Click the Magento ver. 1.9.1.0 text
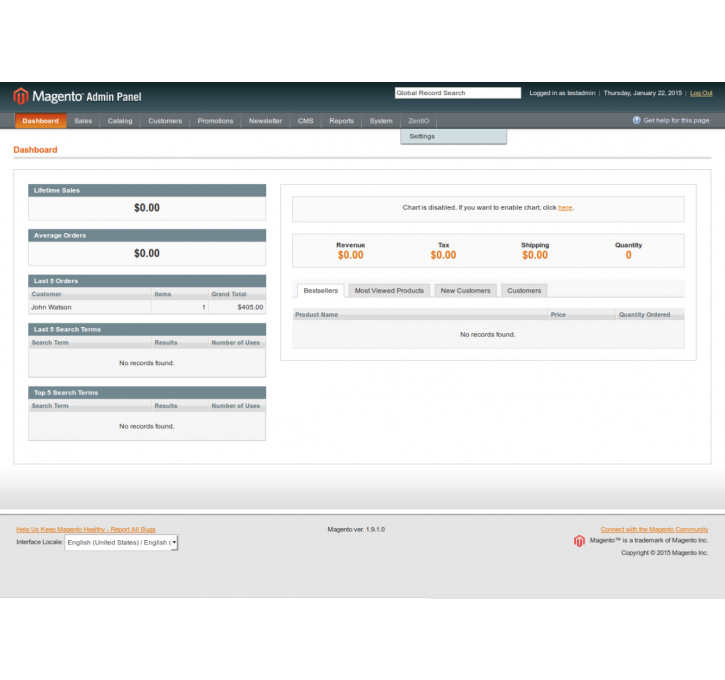This screenshot has height=680, width=725. [356, 529]
